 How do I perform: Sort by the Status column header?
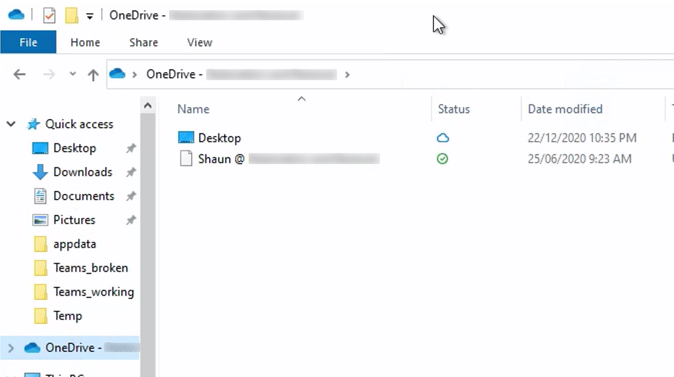coord(454,109)
